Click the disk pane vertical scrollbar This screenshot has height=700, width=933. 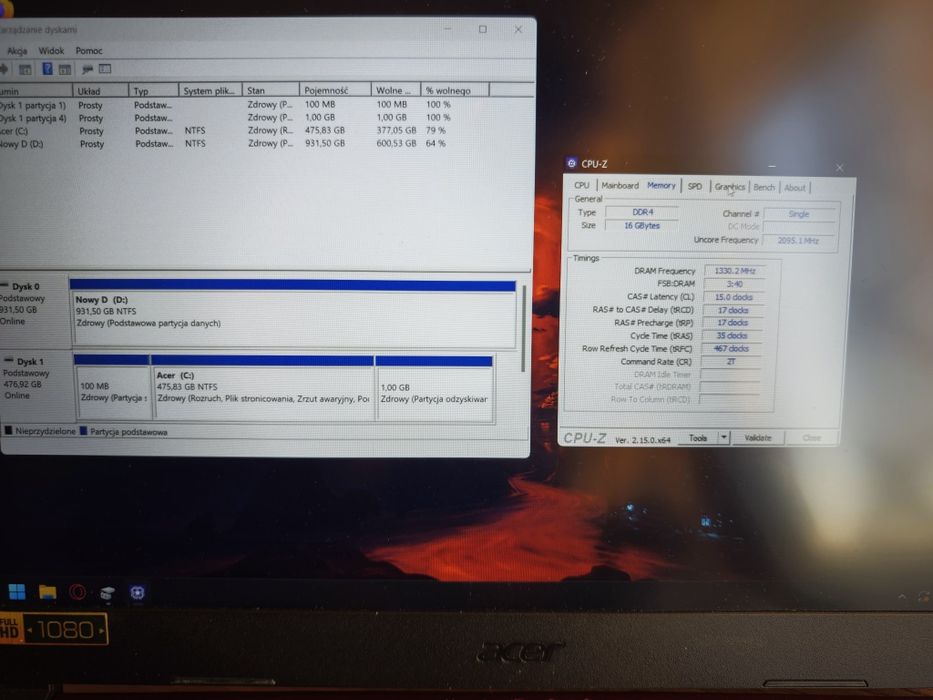pos(524,329)
